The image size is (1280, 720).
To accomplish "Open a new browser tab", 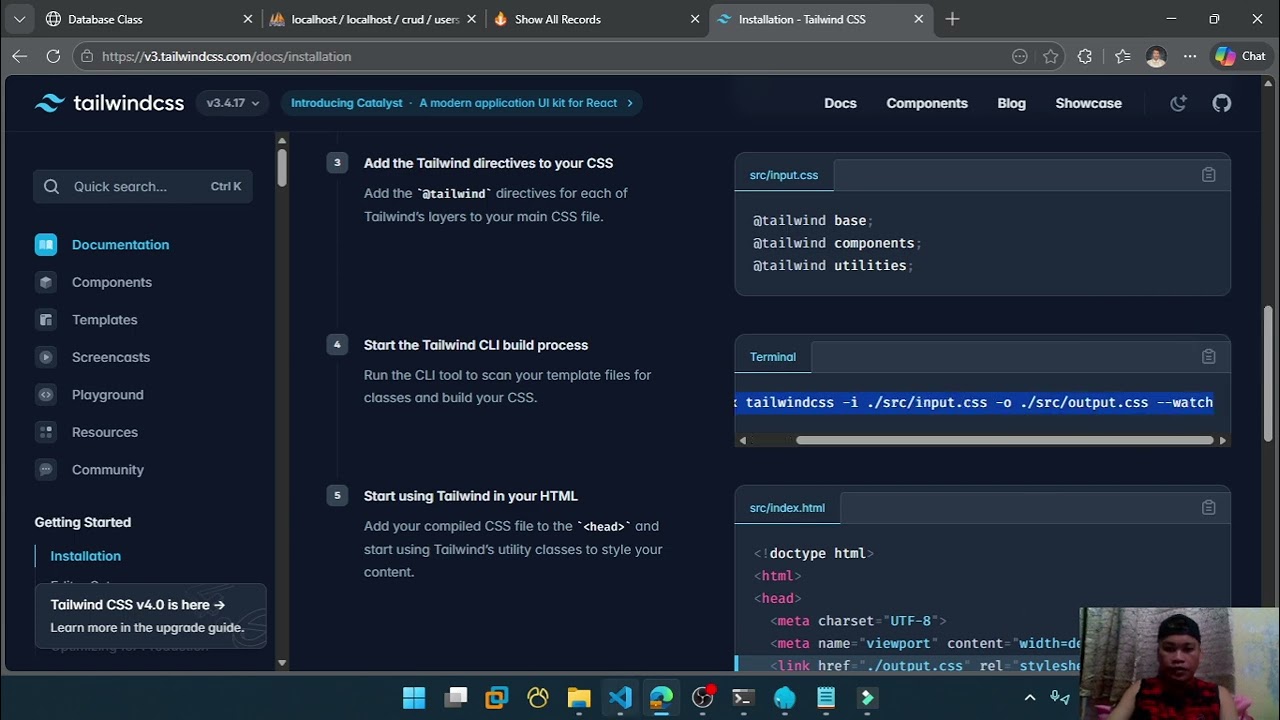I will [x=952, y=19].
